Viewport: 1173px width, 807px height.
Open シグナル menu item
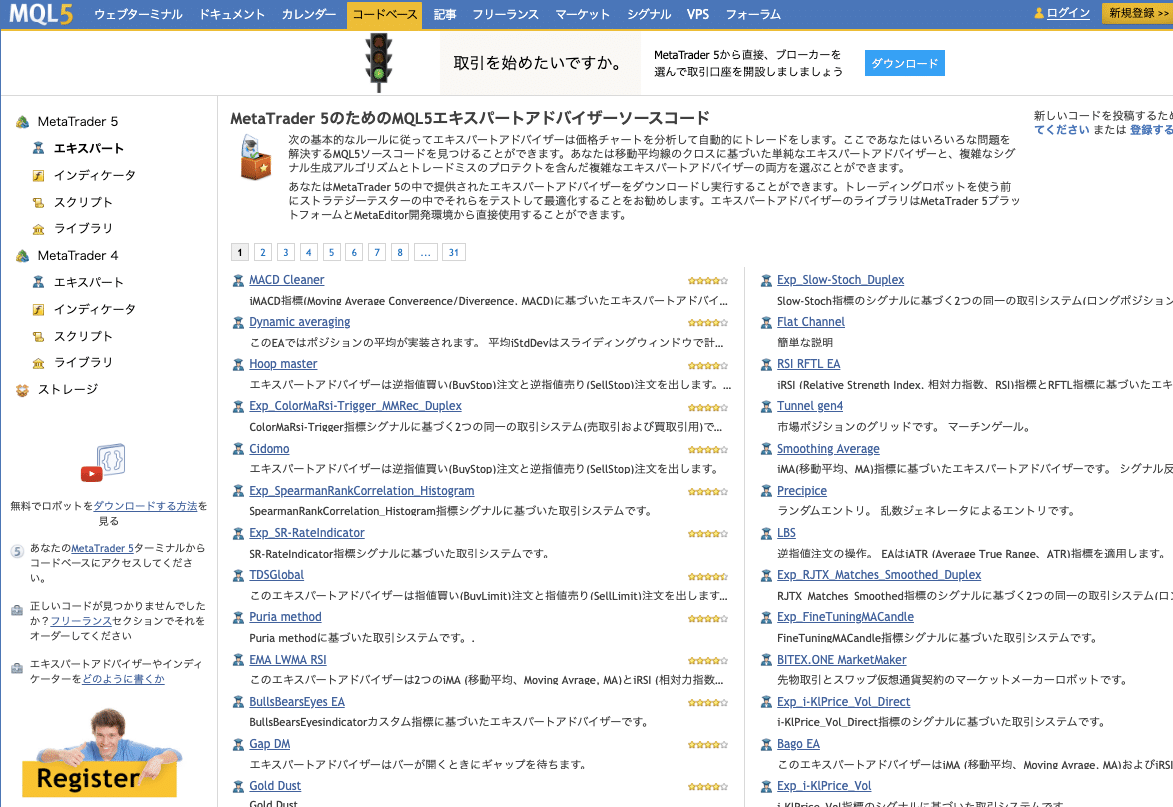[x=649, y=14]
